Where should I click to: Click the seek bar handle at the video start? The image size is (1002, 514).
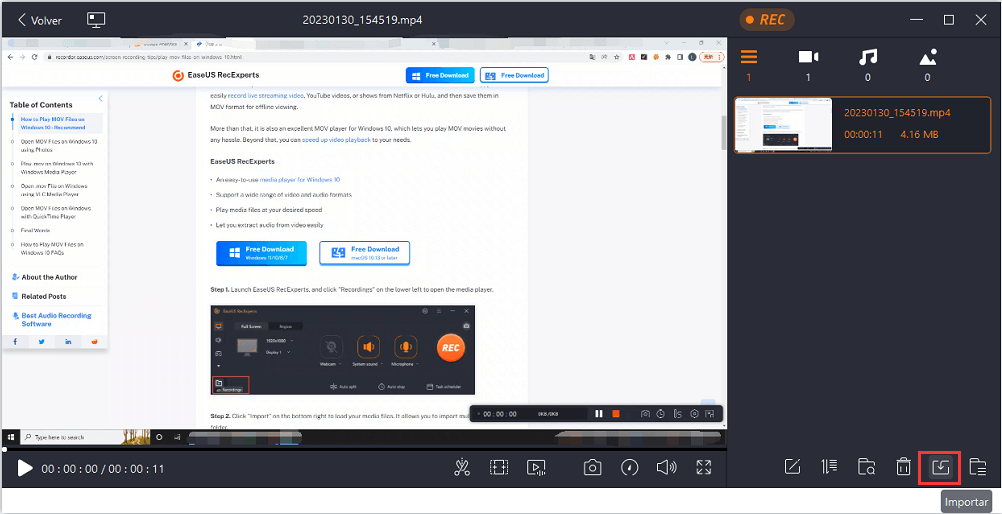[x=4, y=449]
